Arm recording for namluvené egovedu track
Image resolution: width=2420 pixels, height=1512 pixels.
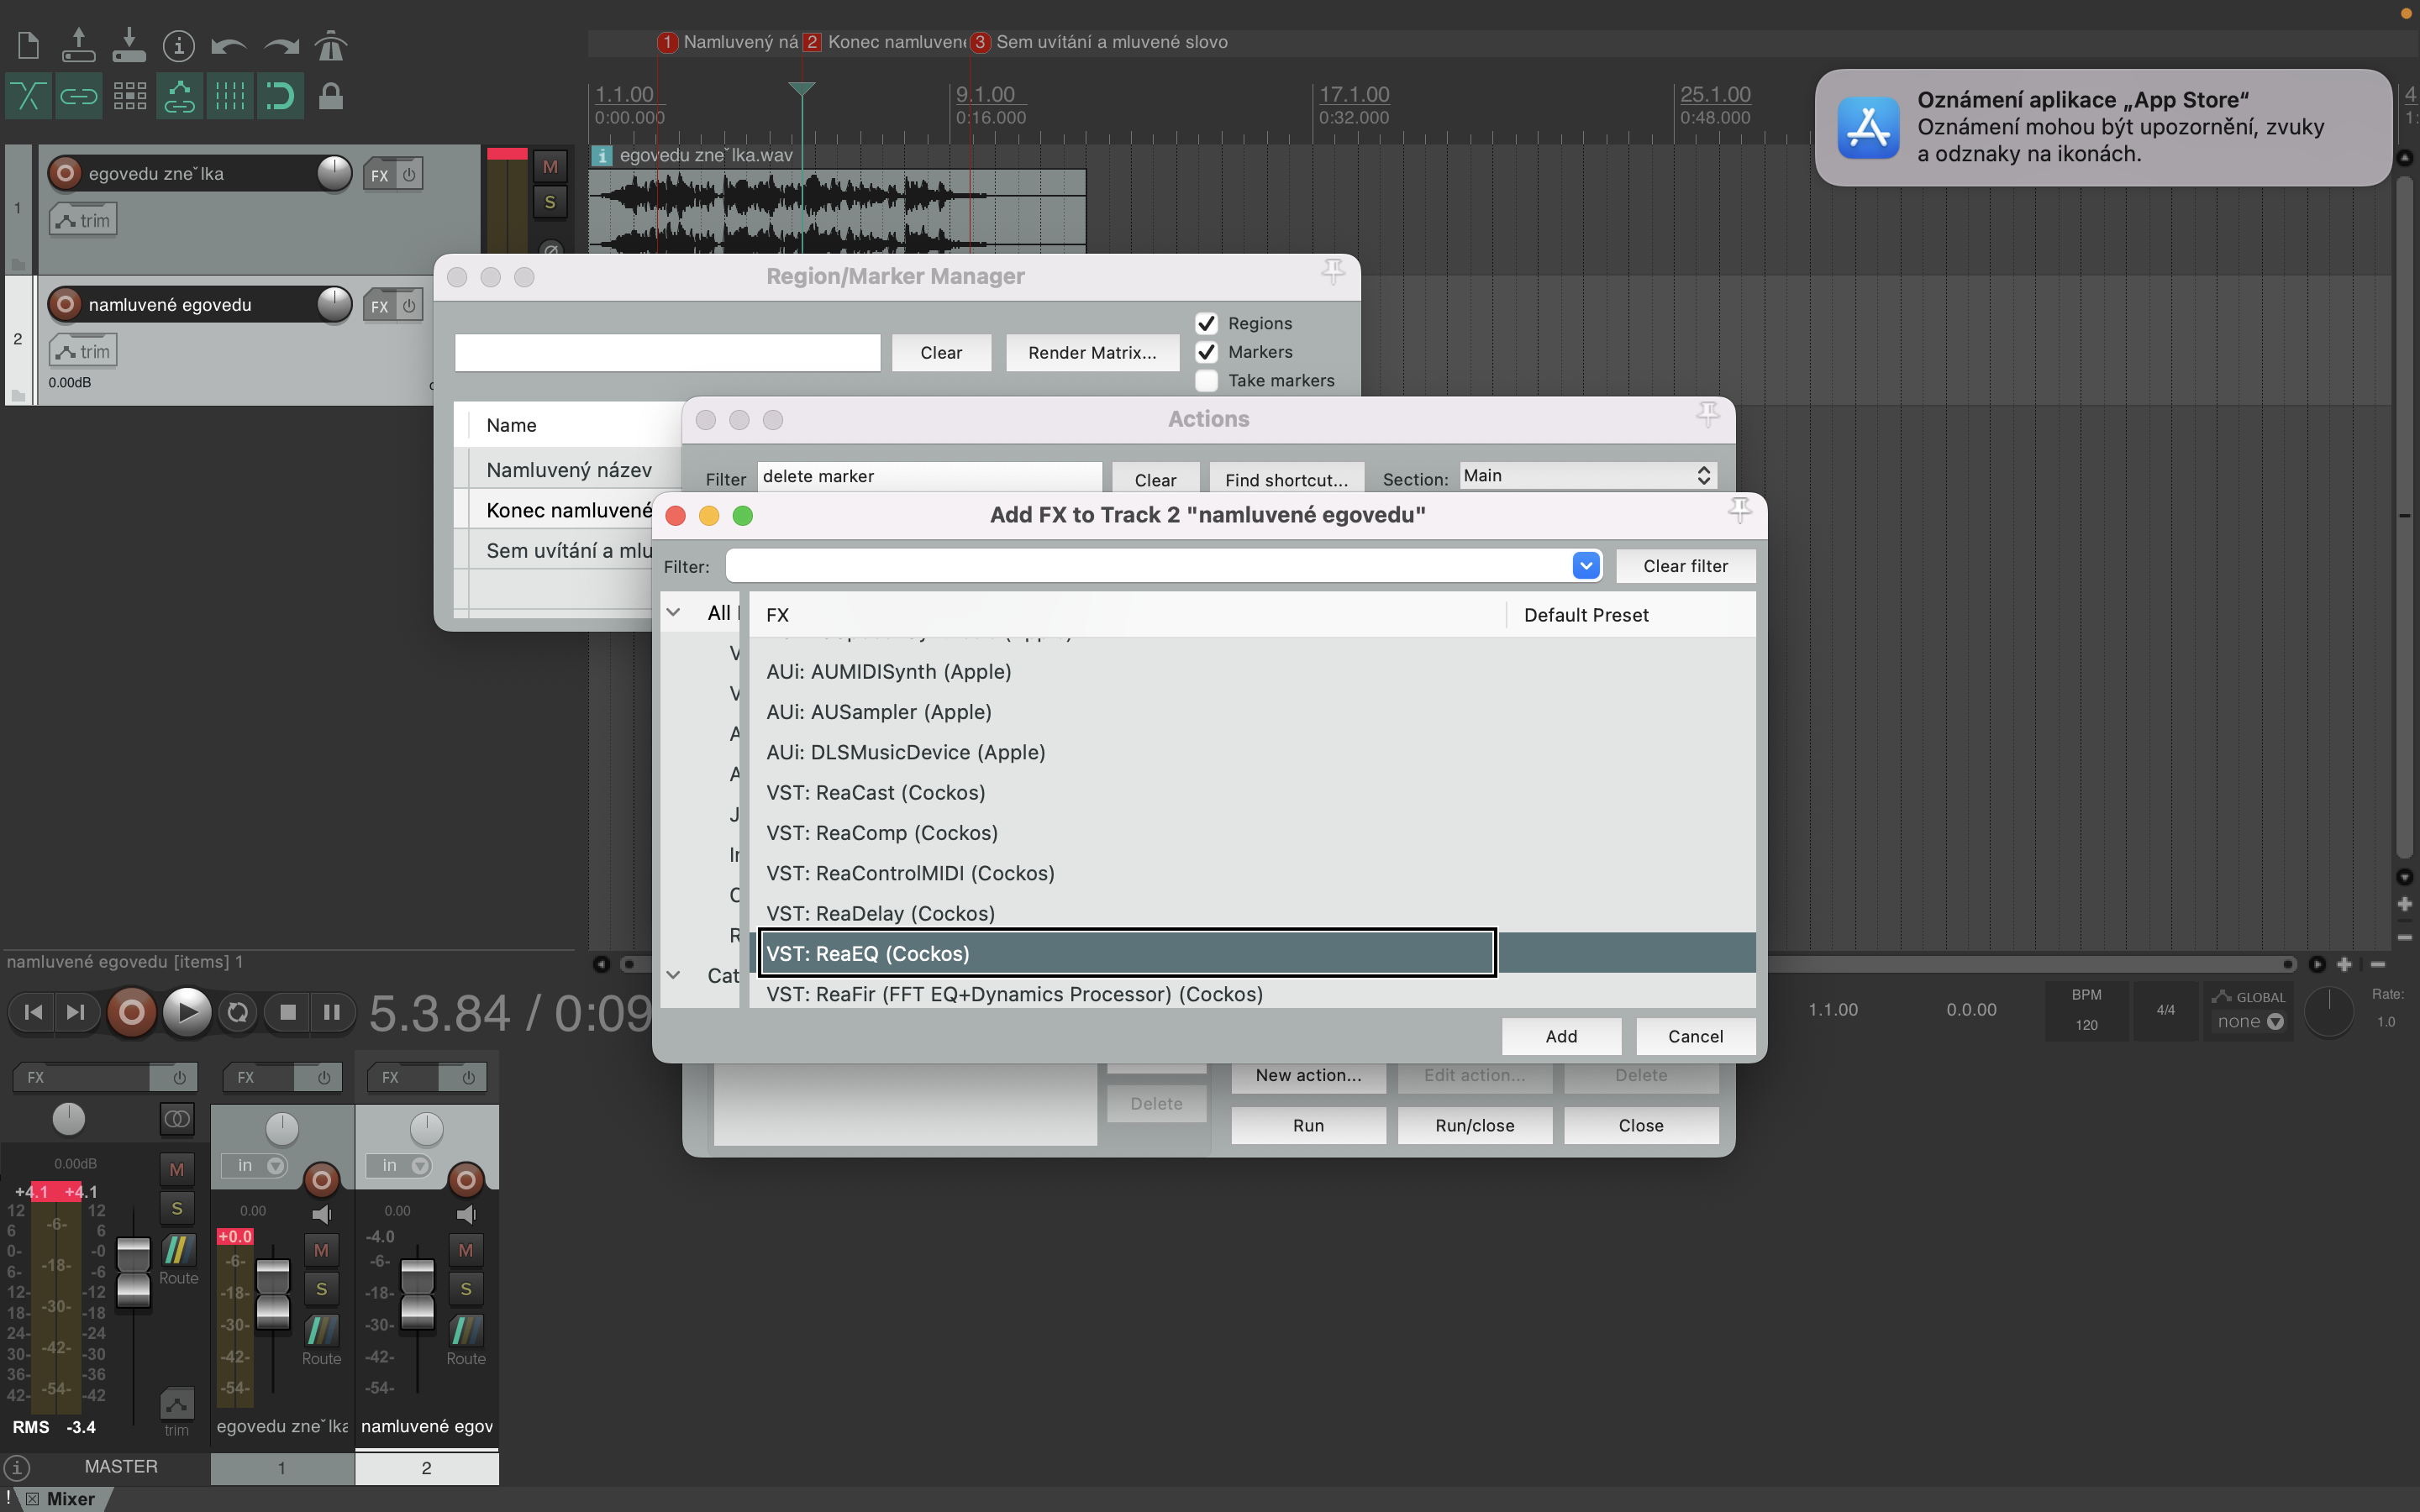pos(65,304)
